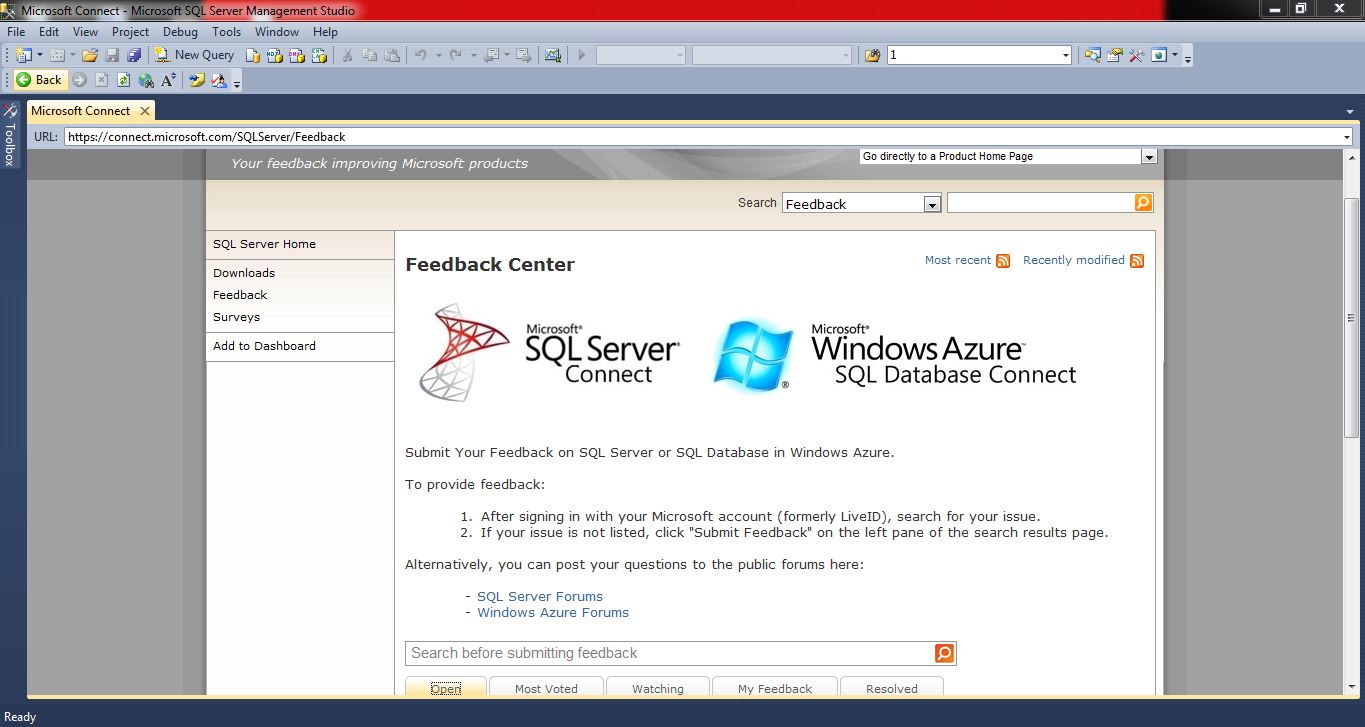
Task: Click the Find in Files icon
Action: tap(873, 55)
